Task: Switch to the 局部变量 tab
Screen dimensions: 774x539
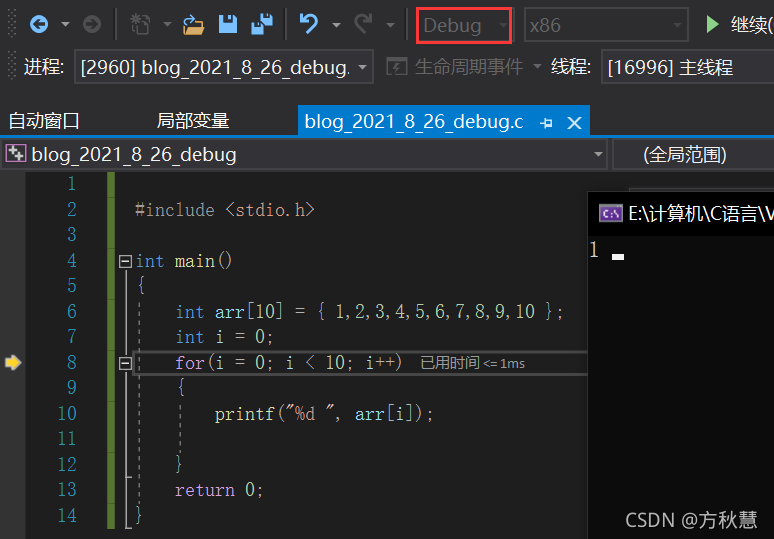Action: (x=193, y=121)
